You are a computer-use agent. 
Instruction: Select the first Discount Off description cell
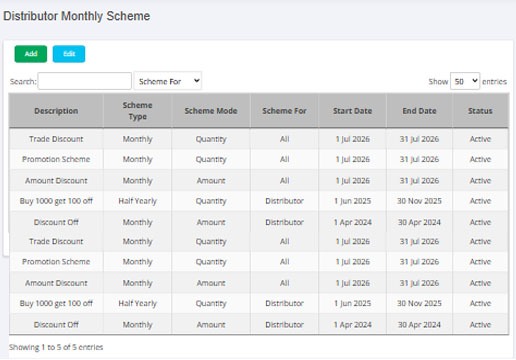click(56, 222)
